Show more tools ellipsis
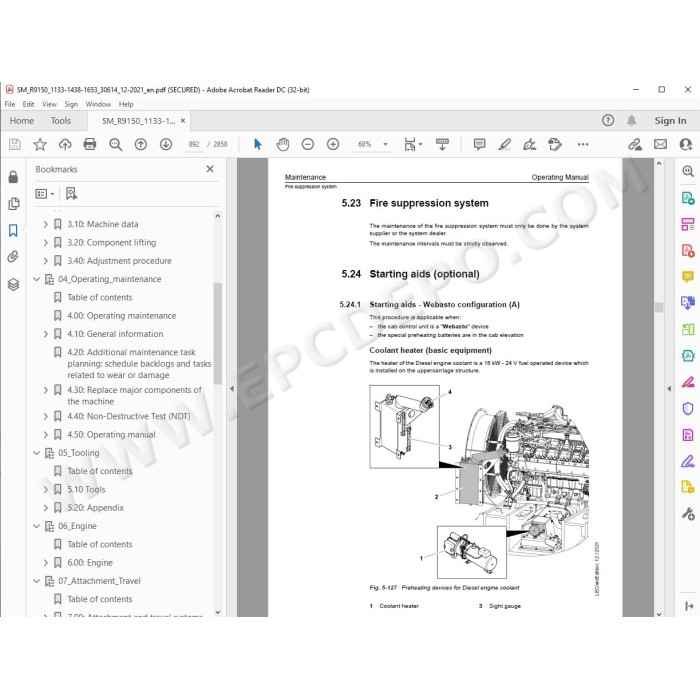The width and height of the screenshot is (700, 700). pos(583,144)
